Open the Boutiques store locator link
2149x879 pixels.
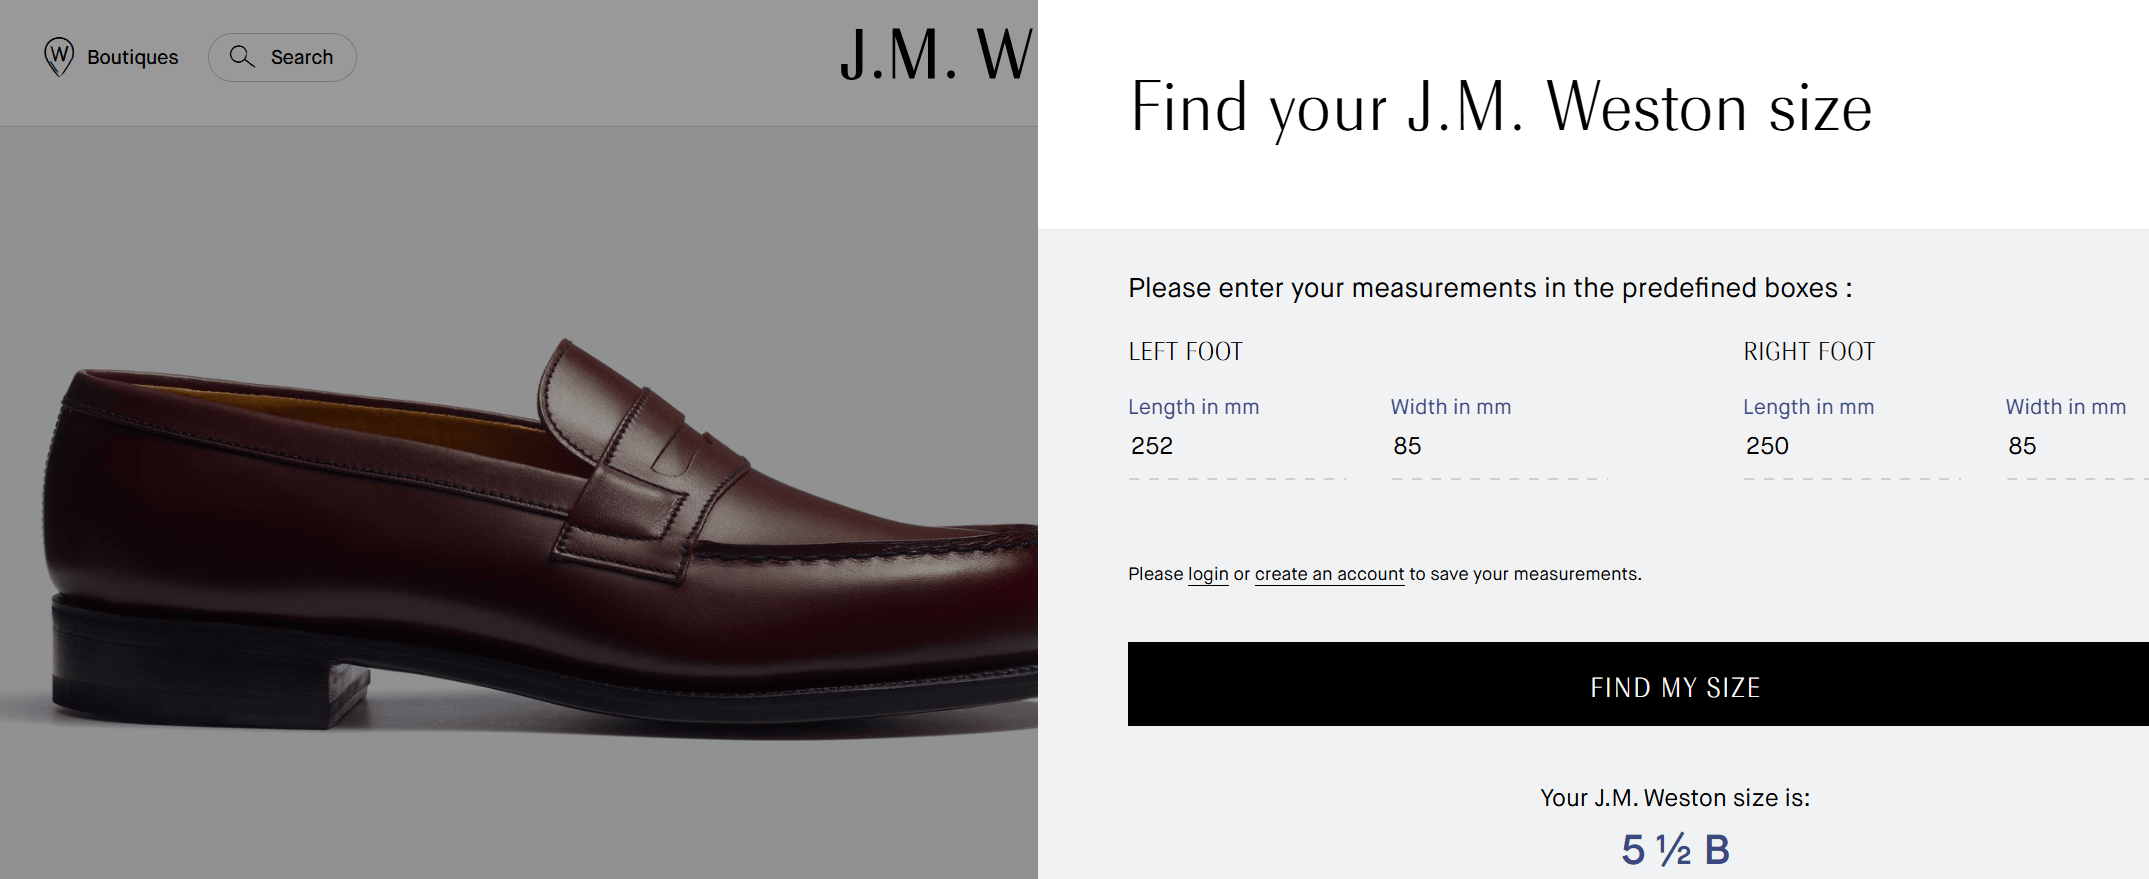coord(132,57)
